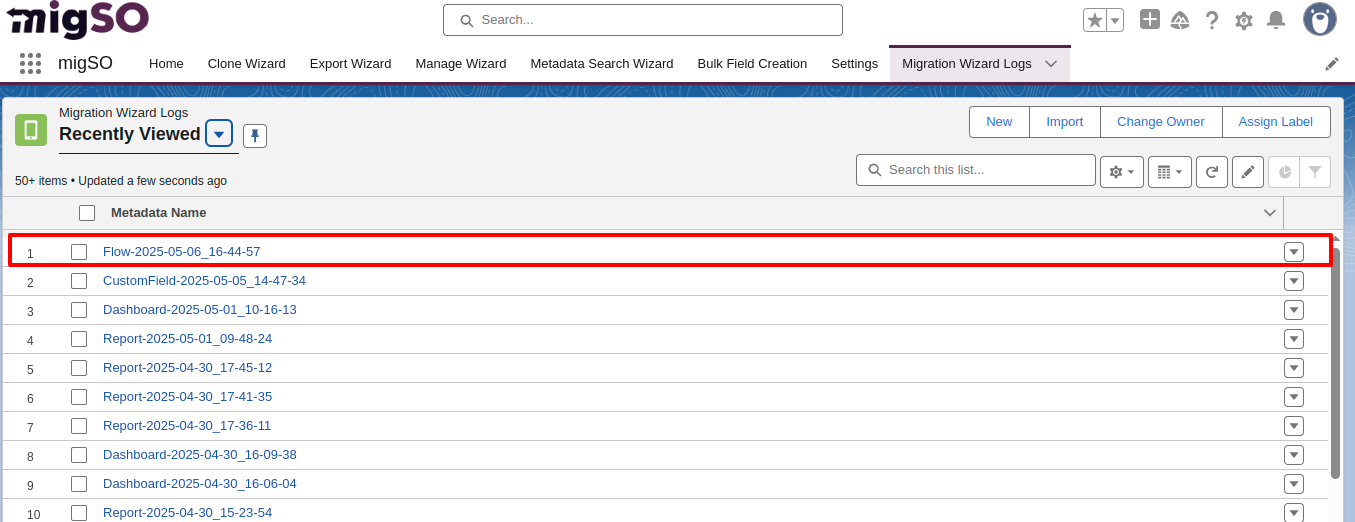This screenshot has height=522, width=1355.
Task: Open the list view controls gear dropdown
Action: (1121, 172)
